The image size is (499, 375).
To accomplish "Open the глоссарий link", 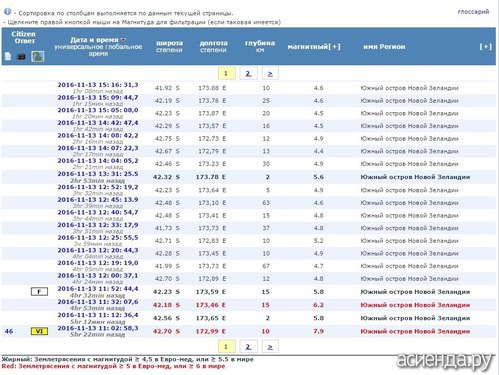I will pos(473,12).
